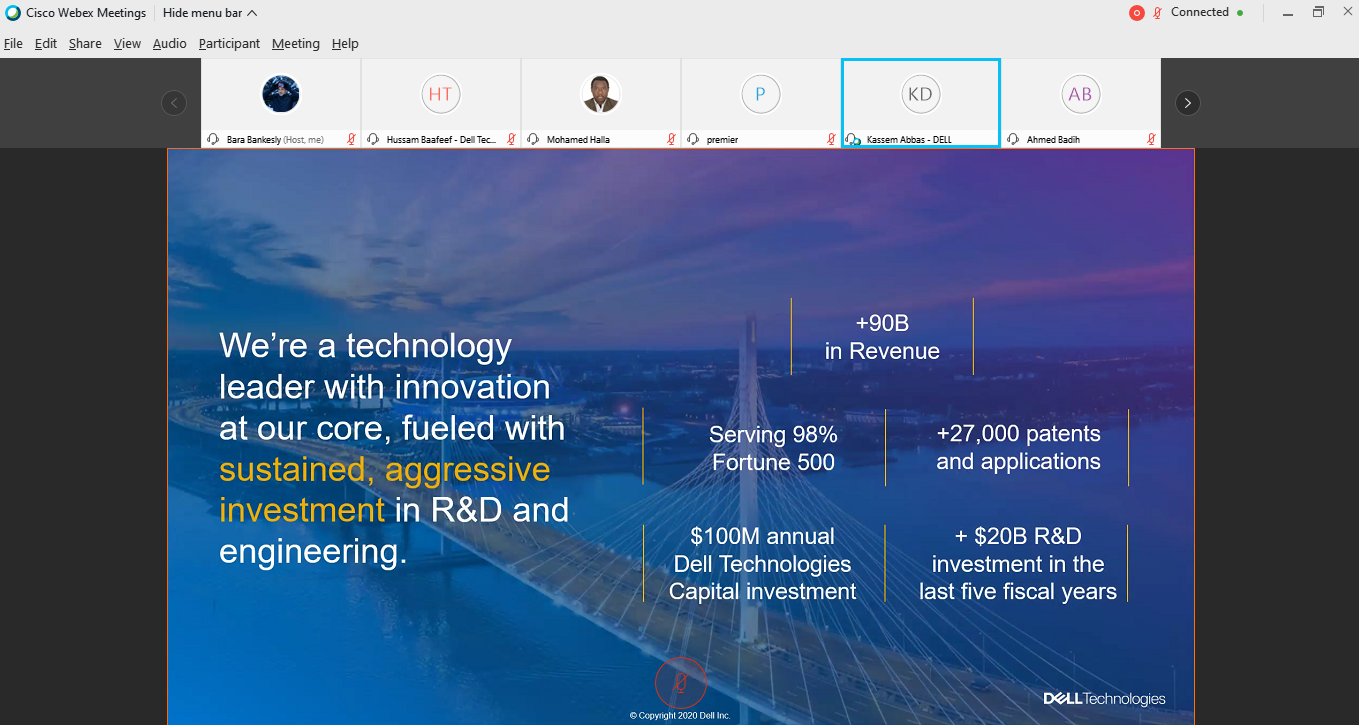Click the "Serving 98% Fortune 500" text
Screen dimensions: 1359x725
773,448
